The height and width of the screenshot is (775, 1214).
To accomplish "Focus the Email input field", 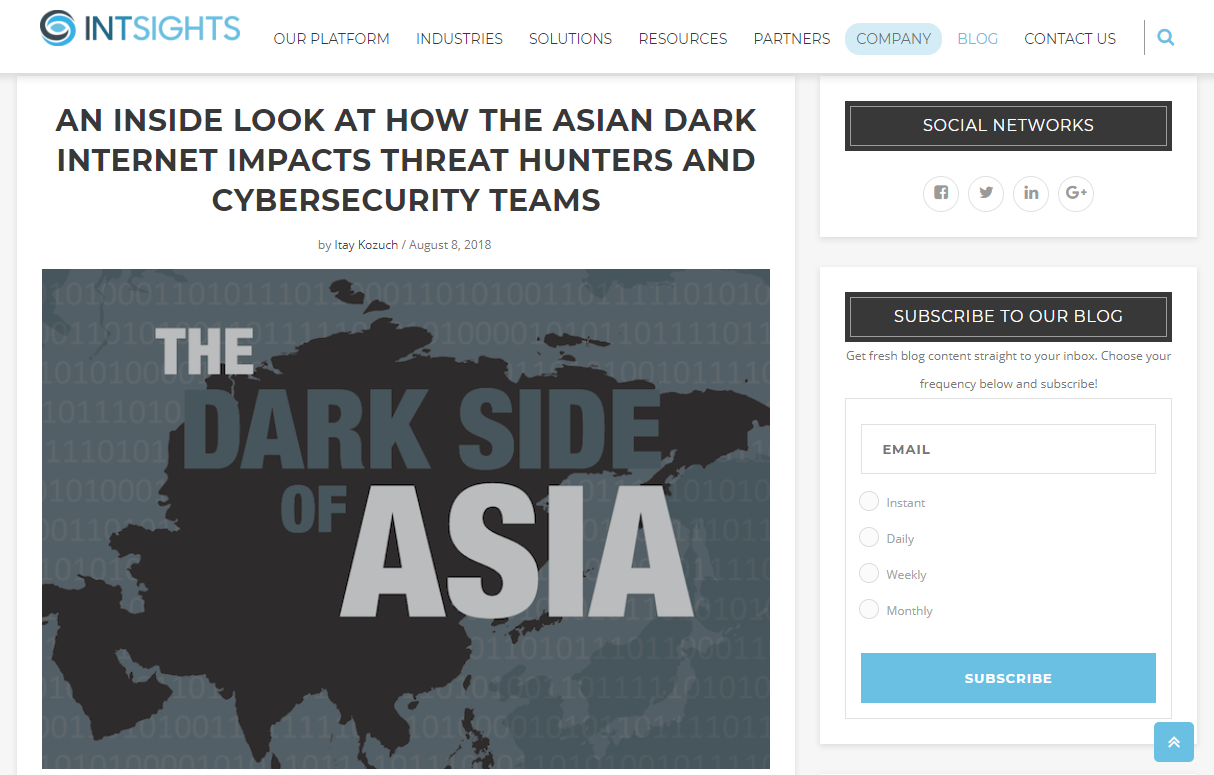I will tap(1008, 449).
